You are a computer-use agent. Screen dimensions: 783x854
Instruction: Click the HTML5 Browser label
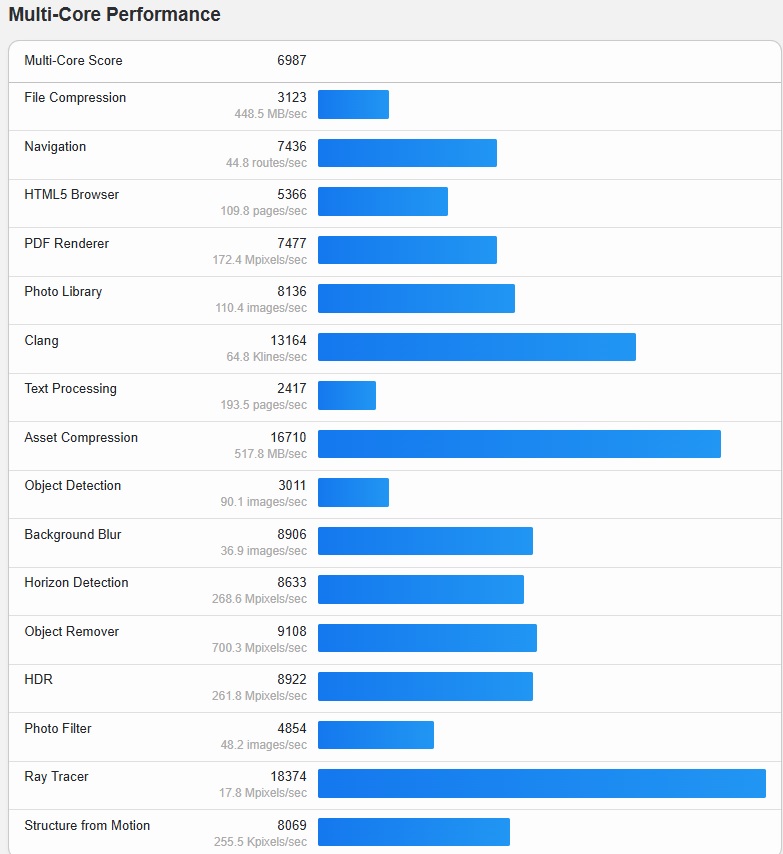point(71,195)
